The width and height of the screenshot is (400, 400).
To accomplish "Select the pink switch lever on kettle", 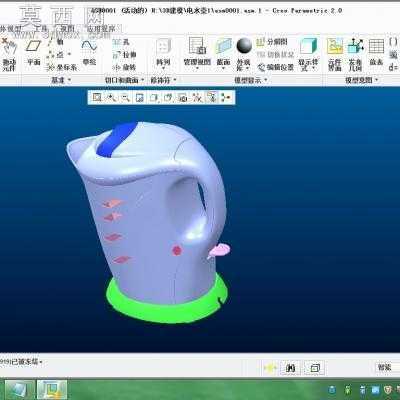I will (219, 250).
